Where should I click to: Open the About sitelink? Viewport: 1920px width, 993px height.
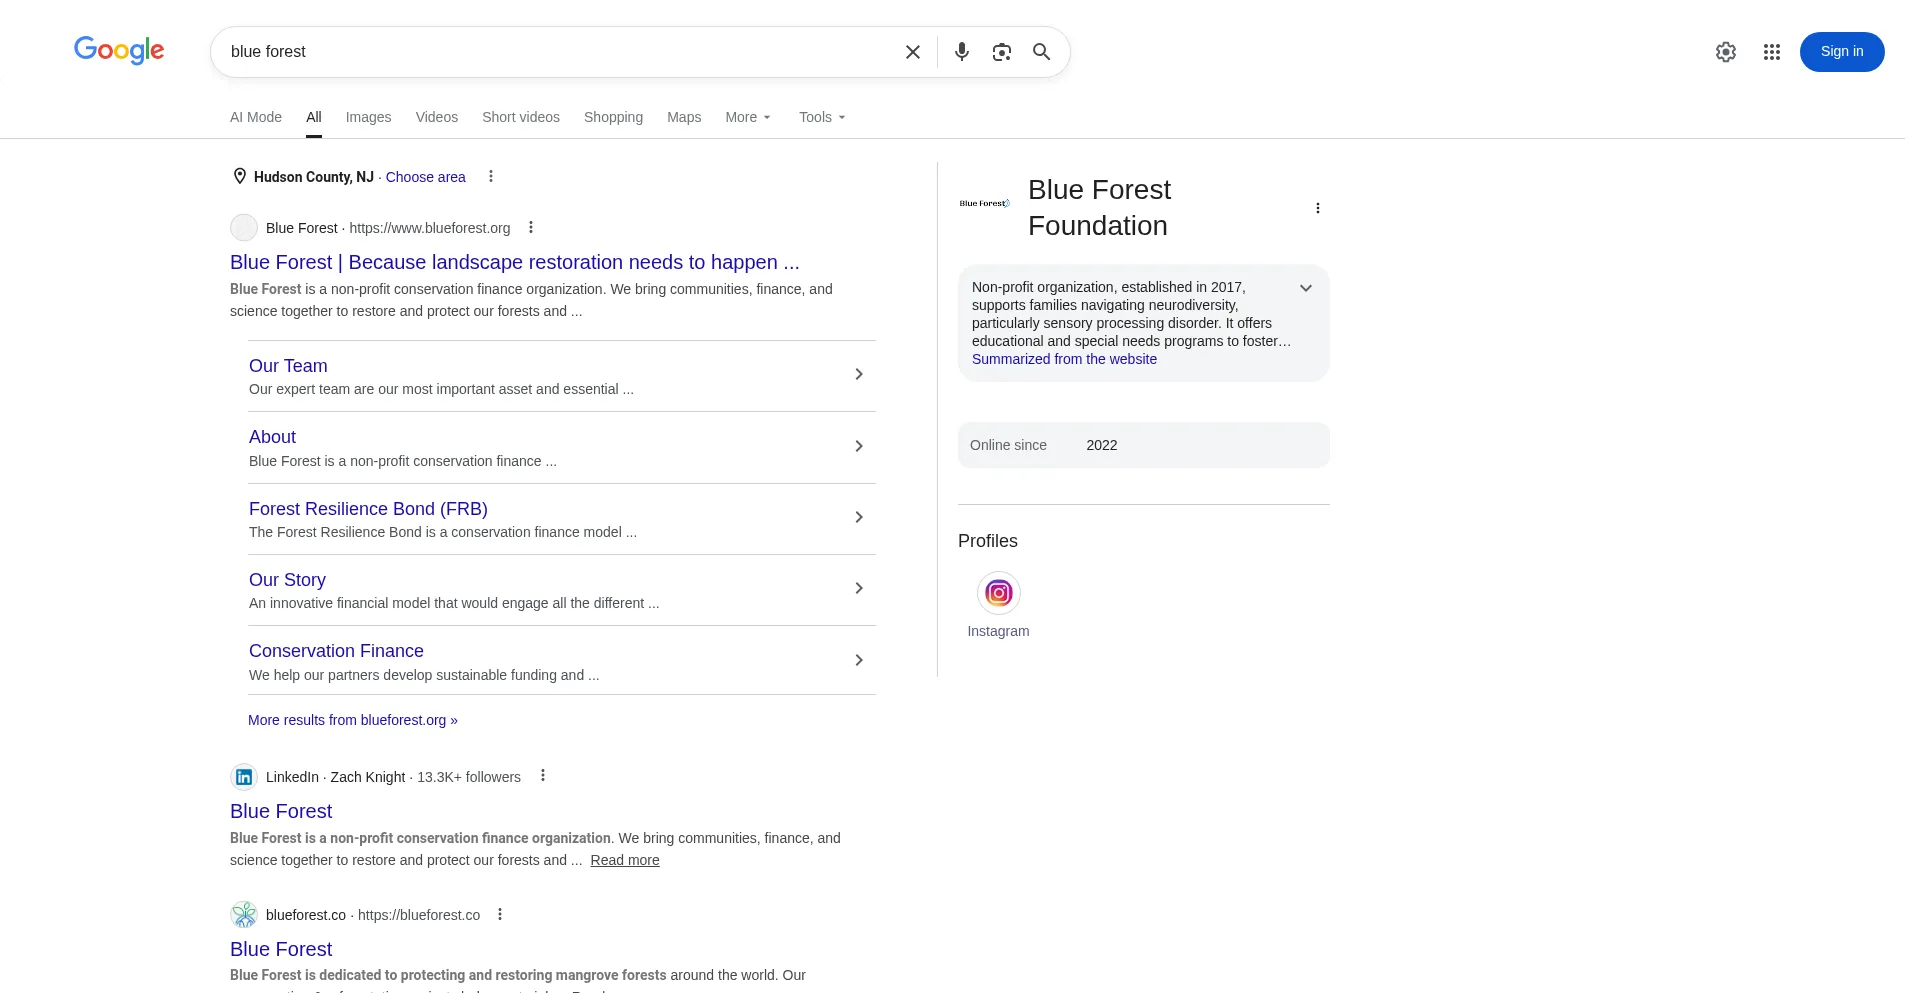pyautogui.click(x=272, y=437)
